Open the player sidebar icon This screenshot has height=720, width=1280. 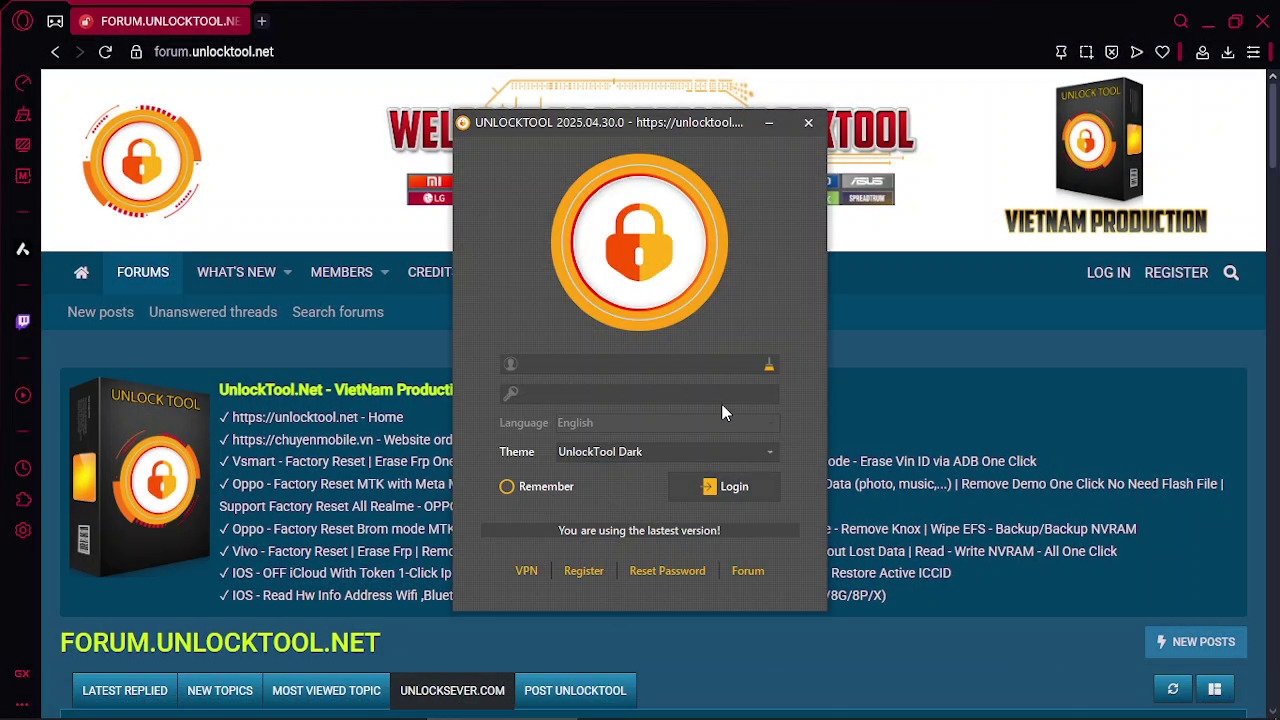tap(22, 395)
